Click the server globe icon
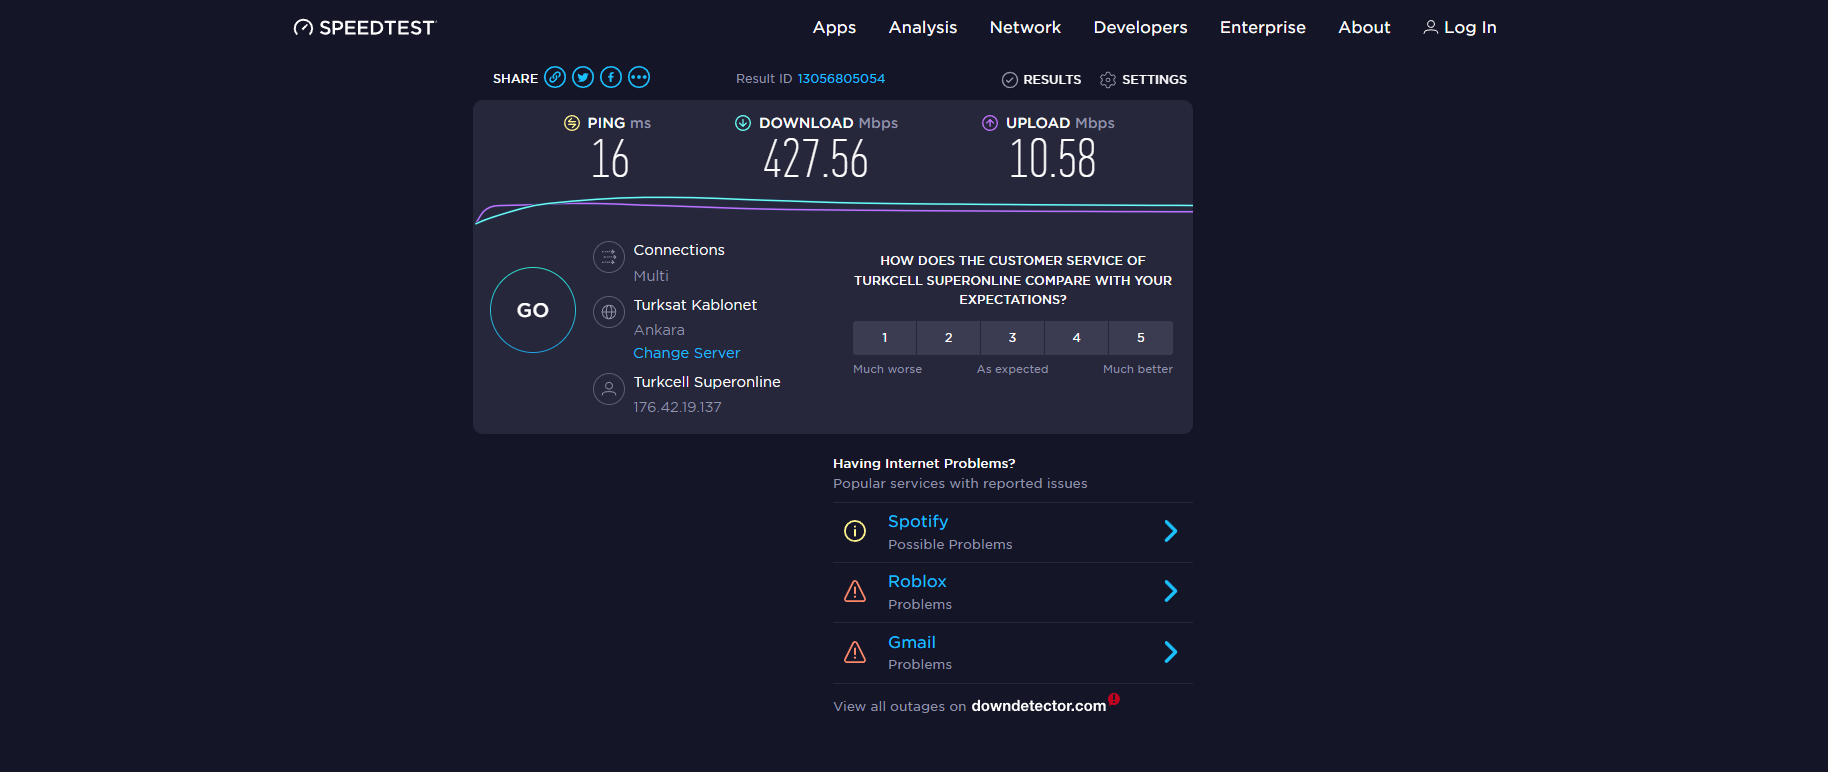This screenshot has width=1828, height=772. (x=609, y=312)
